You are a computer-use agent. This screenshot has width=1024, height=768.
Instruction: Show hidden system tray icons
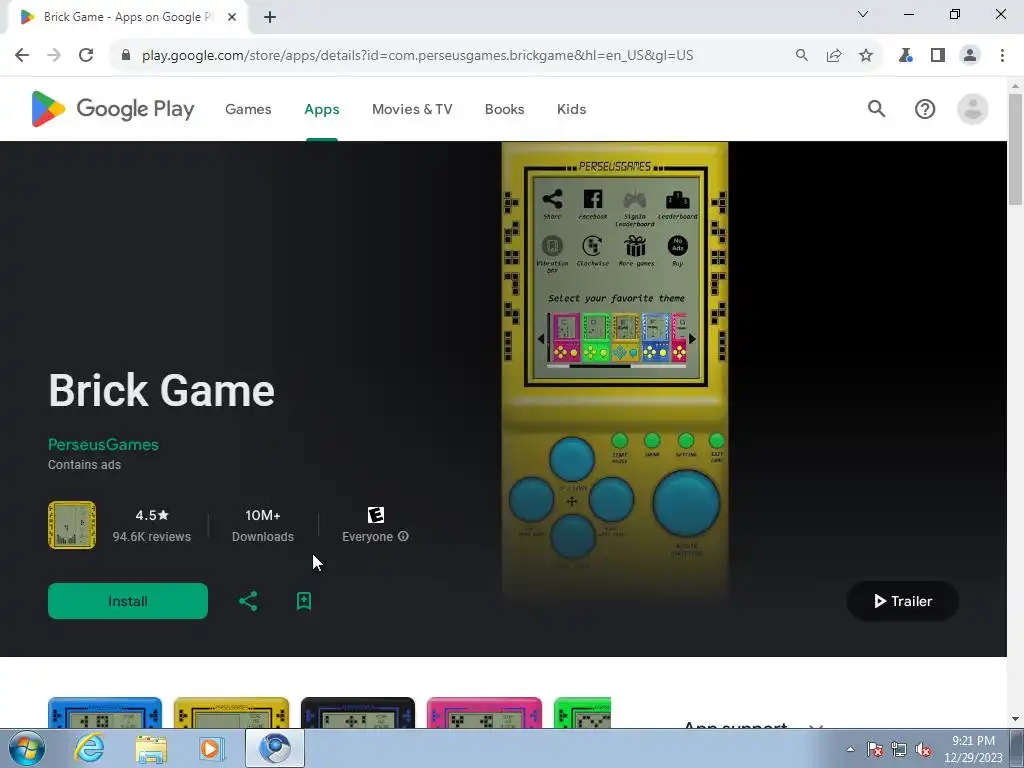[850, 749]
